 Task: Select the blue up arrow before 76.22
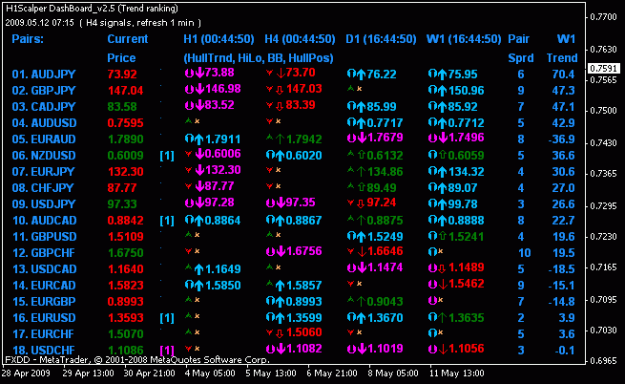point(361,74)
